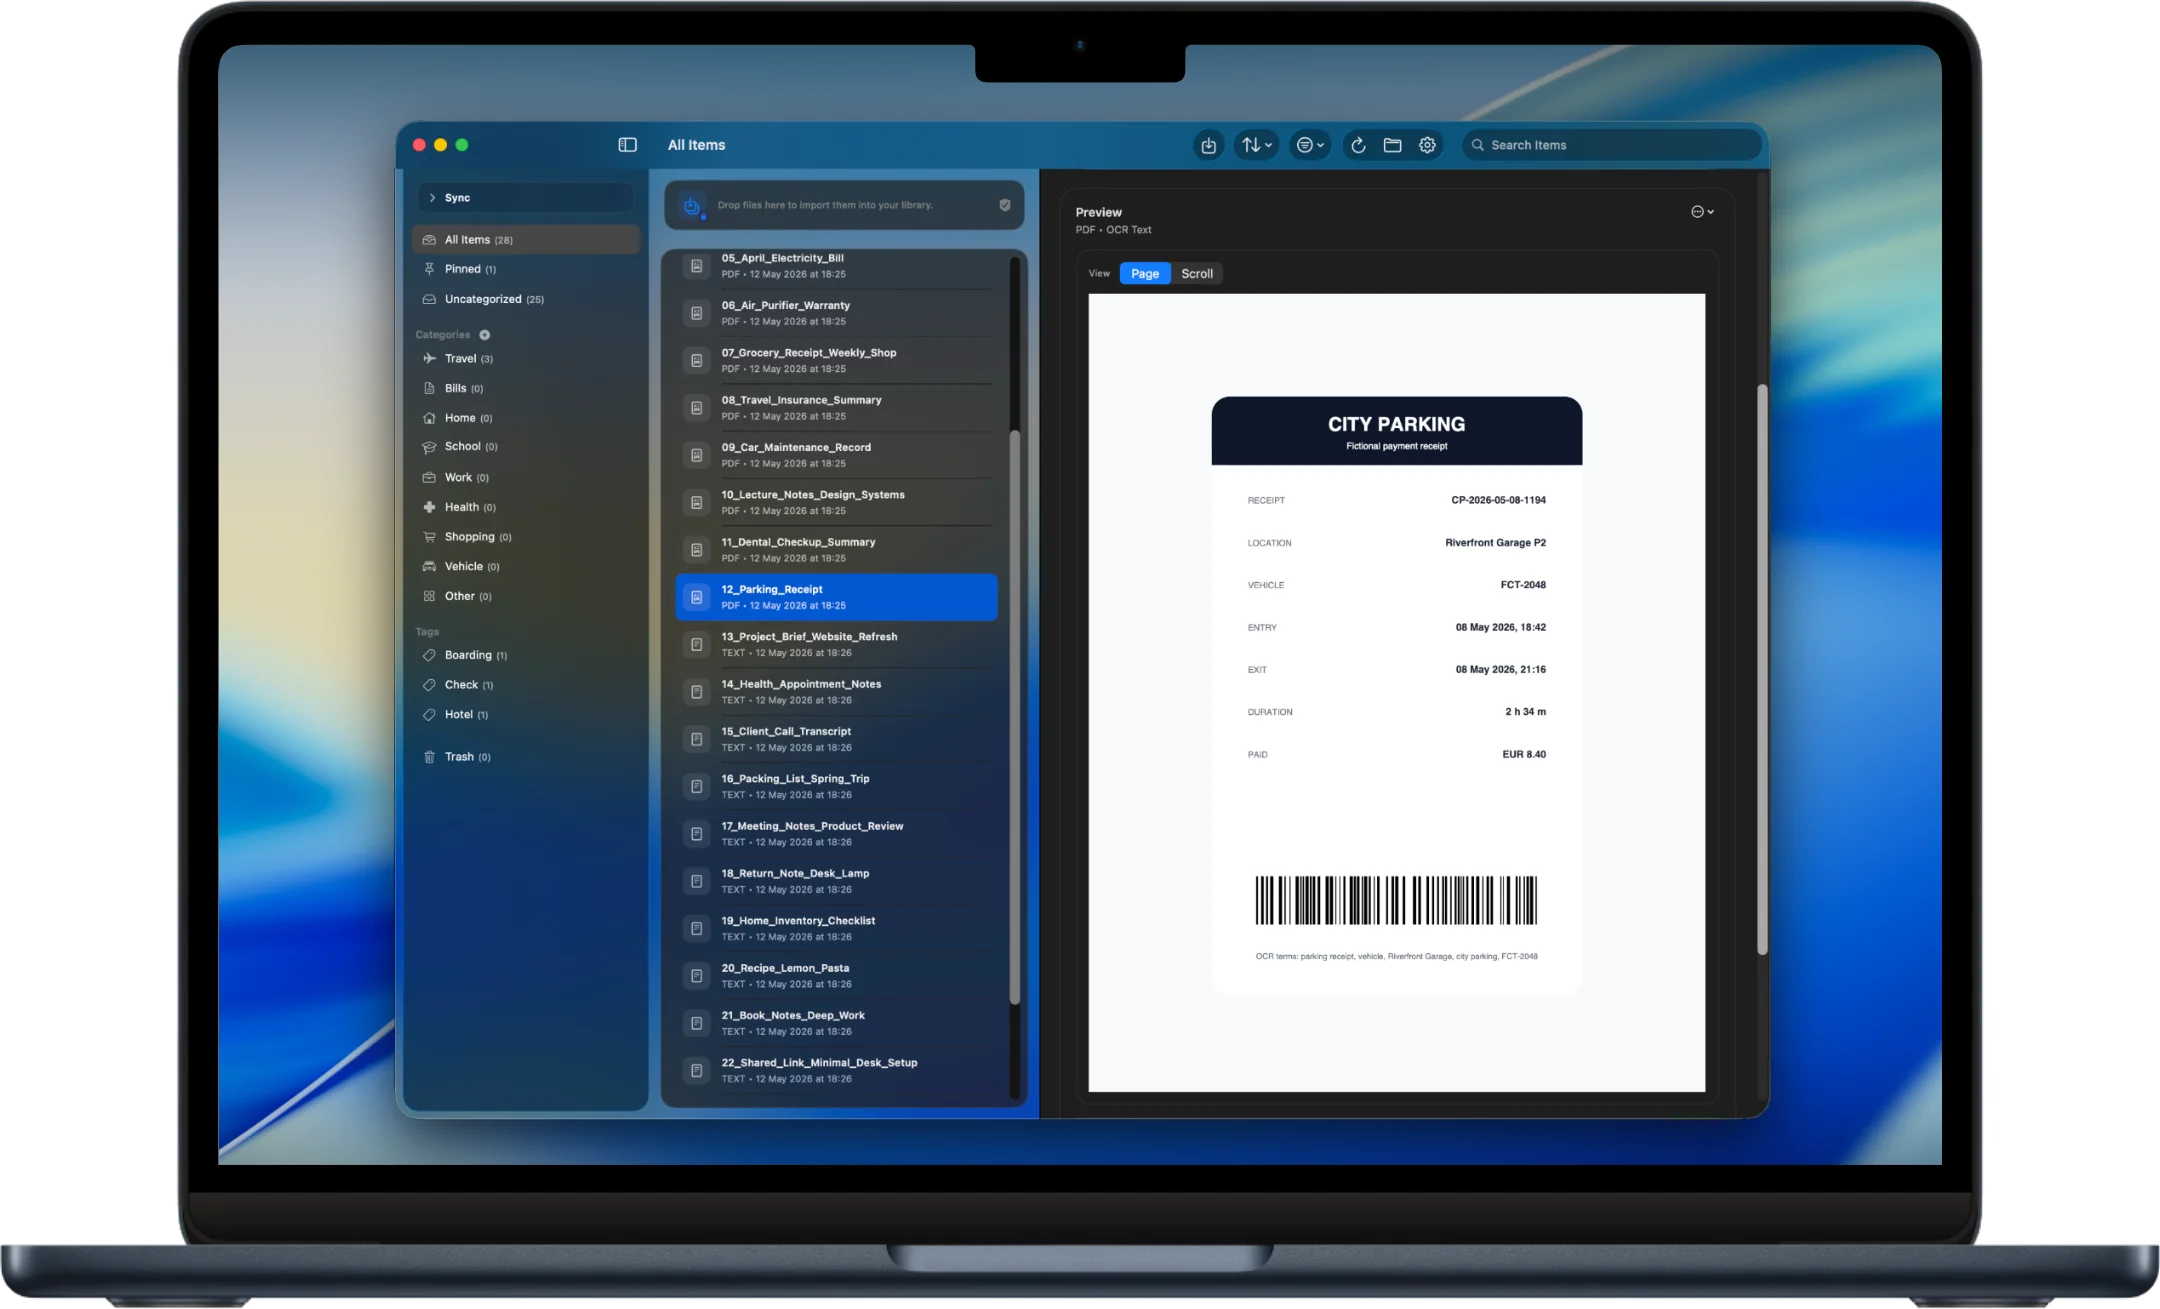Image resolution: width=2160 pixels, height=1309 pixels.
Task: Open the Work category
Action: 526,477
